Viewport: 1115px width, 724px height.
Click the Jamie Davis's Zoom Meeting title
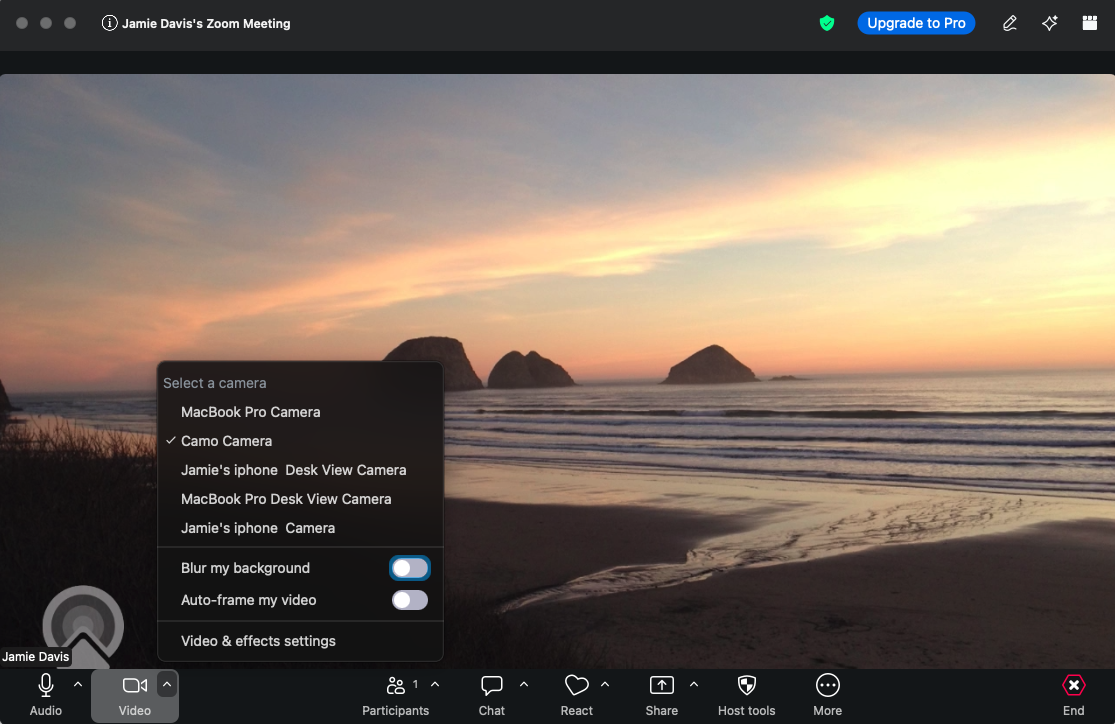pyautogui.click(x=206, y=23)
